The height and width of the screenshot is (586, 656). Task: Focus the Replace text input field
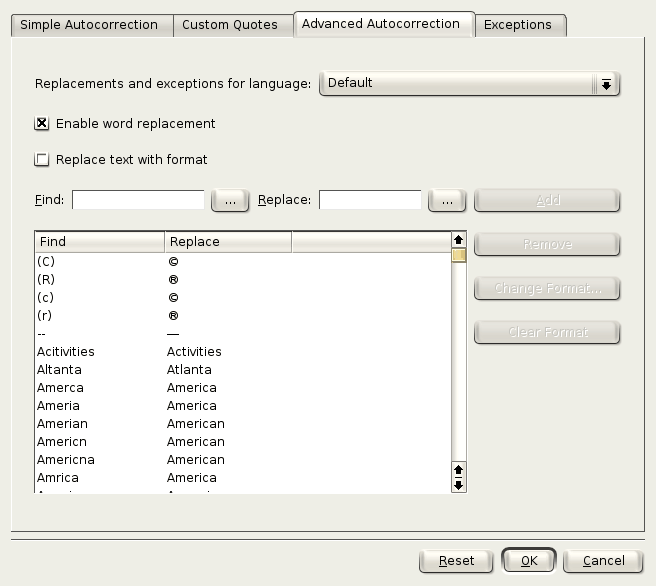coord(370,200)
